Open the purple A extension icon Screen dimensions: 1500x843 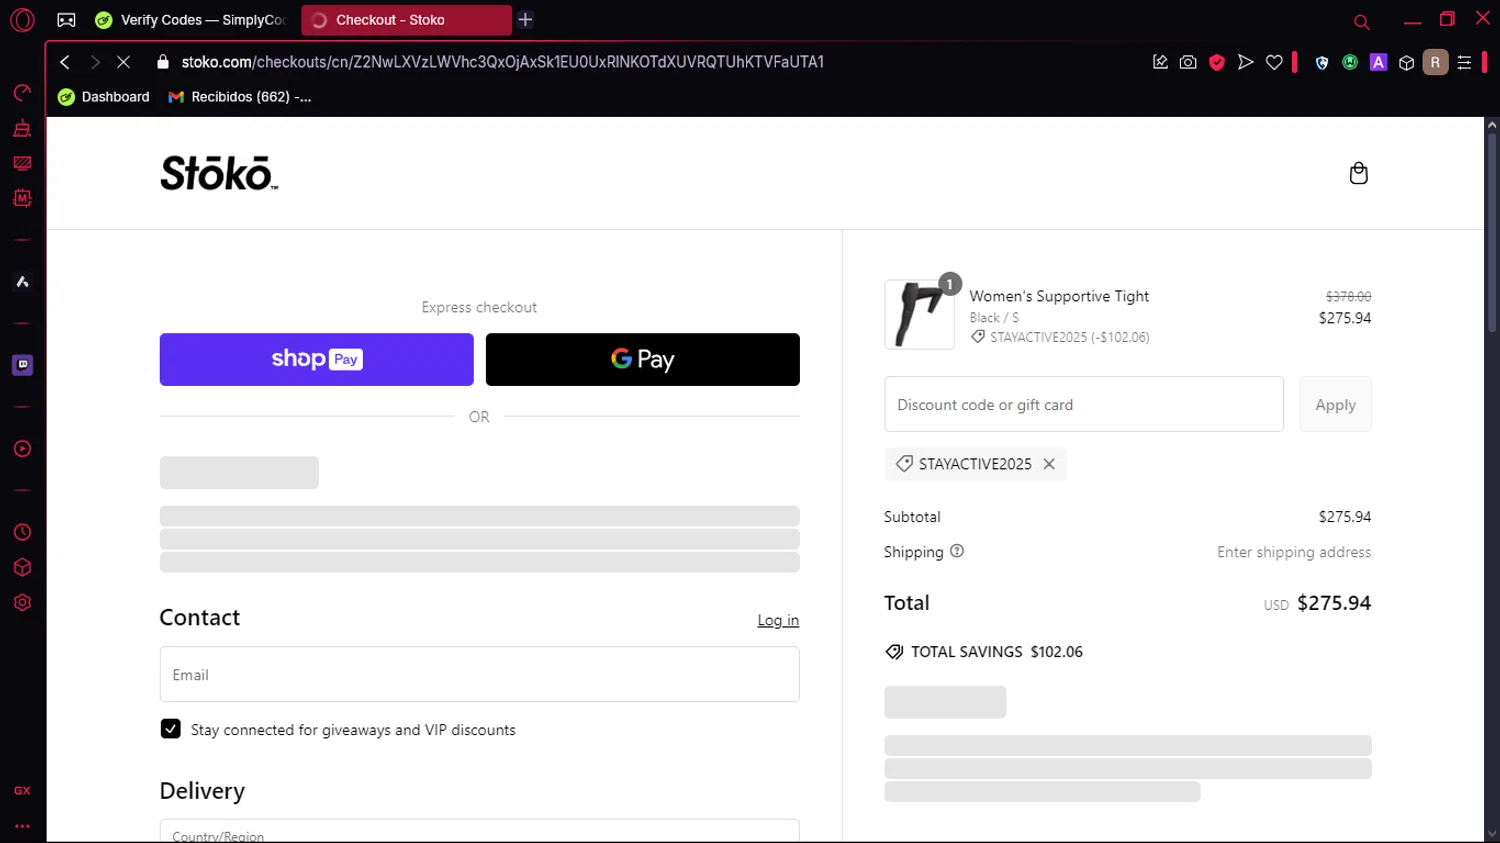(x=1378, y=62)
